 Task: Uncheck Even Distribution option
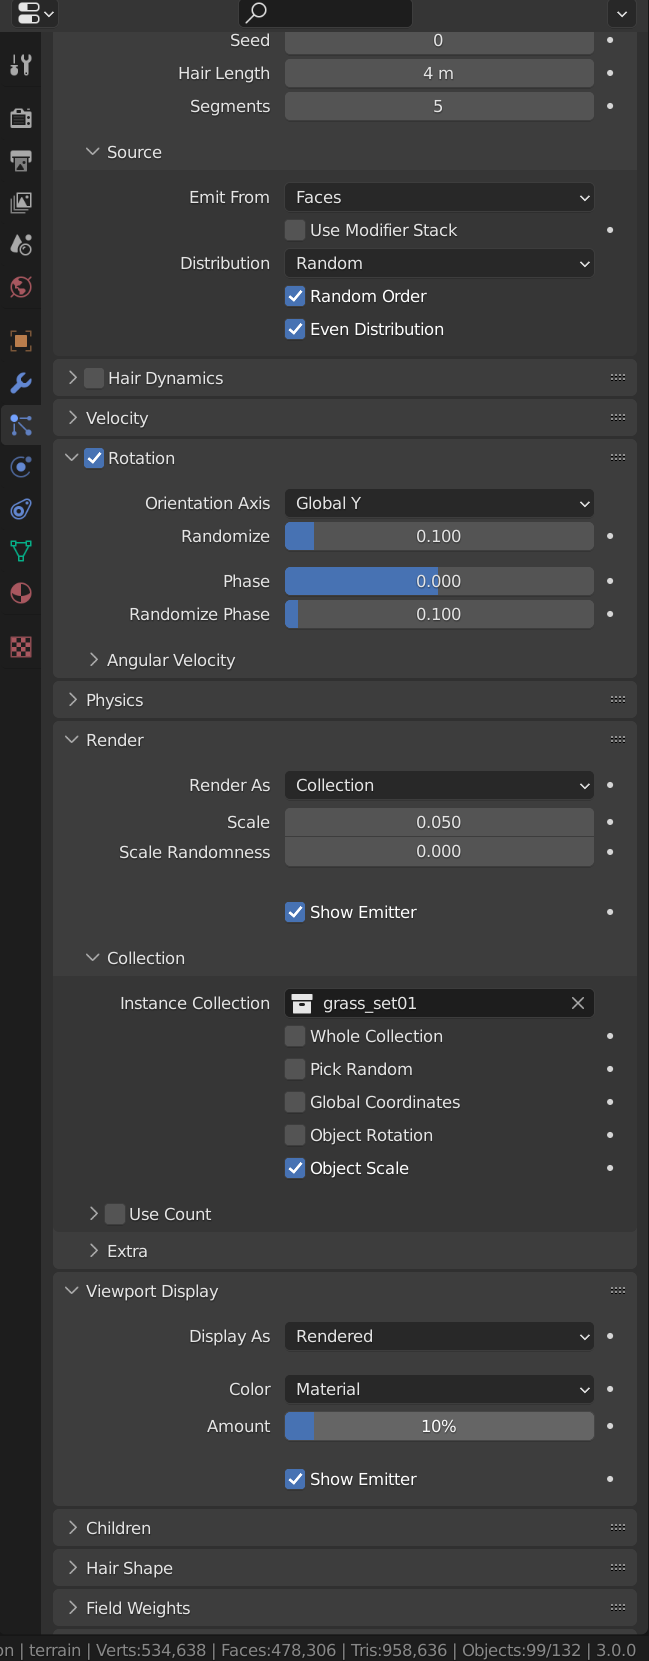pos(295,329)
